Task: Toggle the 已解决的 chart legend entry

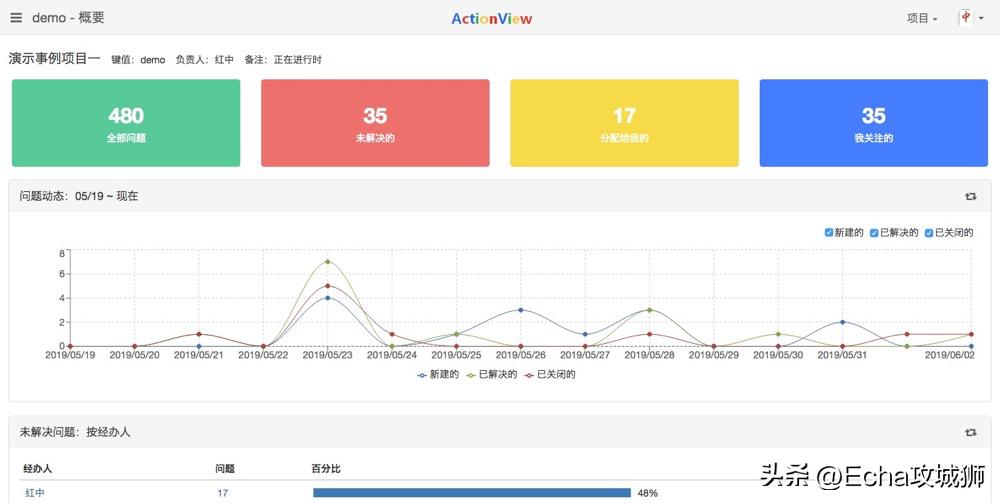Action: (492, 375)
